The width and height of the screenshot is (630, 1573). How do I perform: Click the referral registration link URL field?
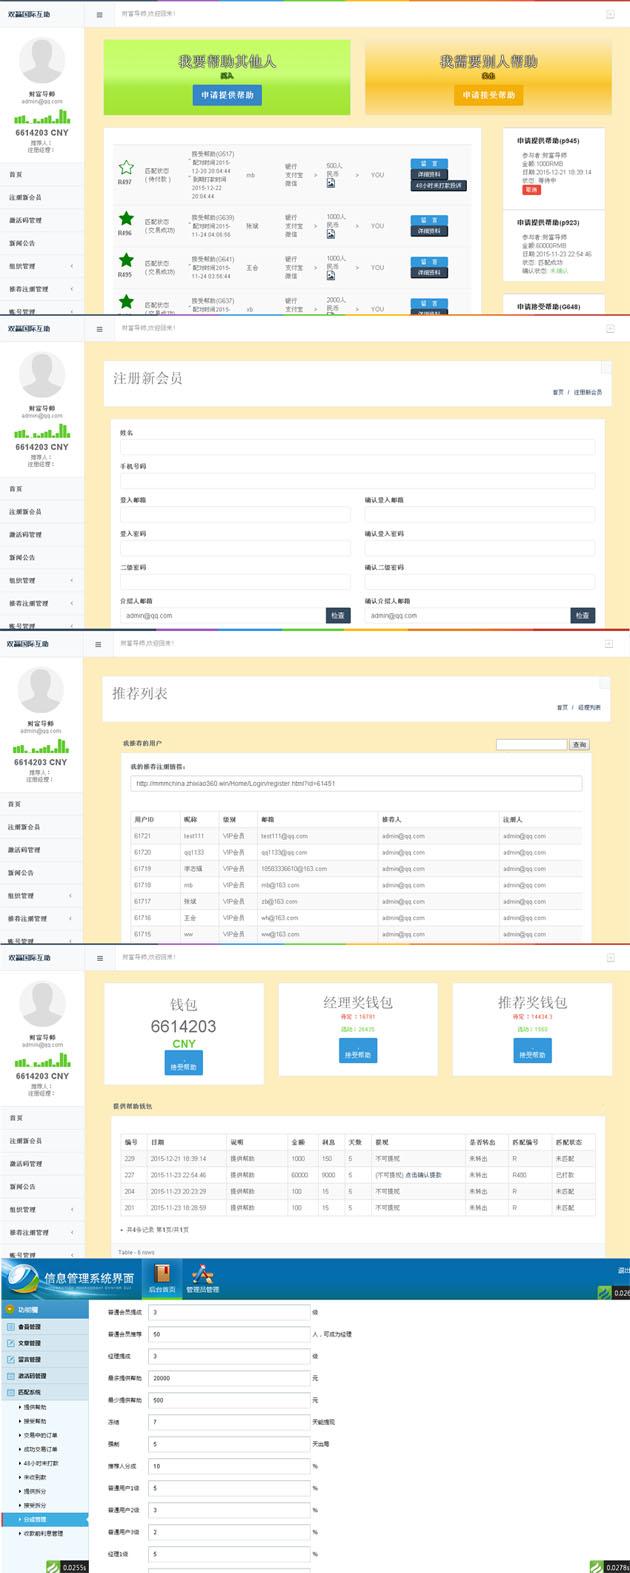tap(355, 784)
